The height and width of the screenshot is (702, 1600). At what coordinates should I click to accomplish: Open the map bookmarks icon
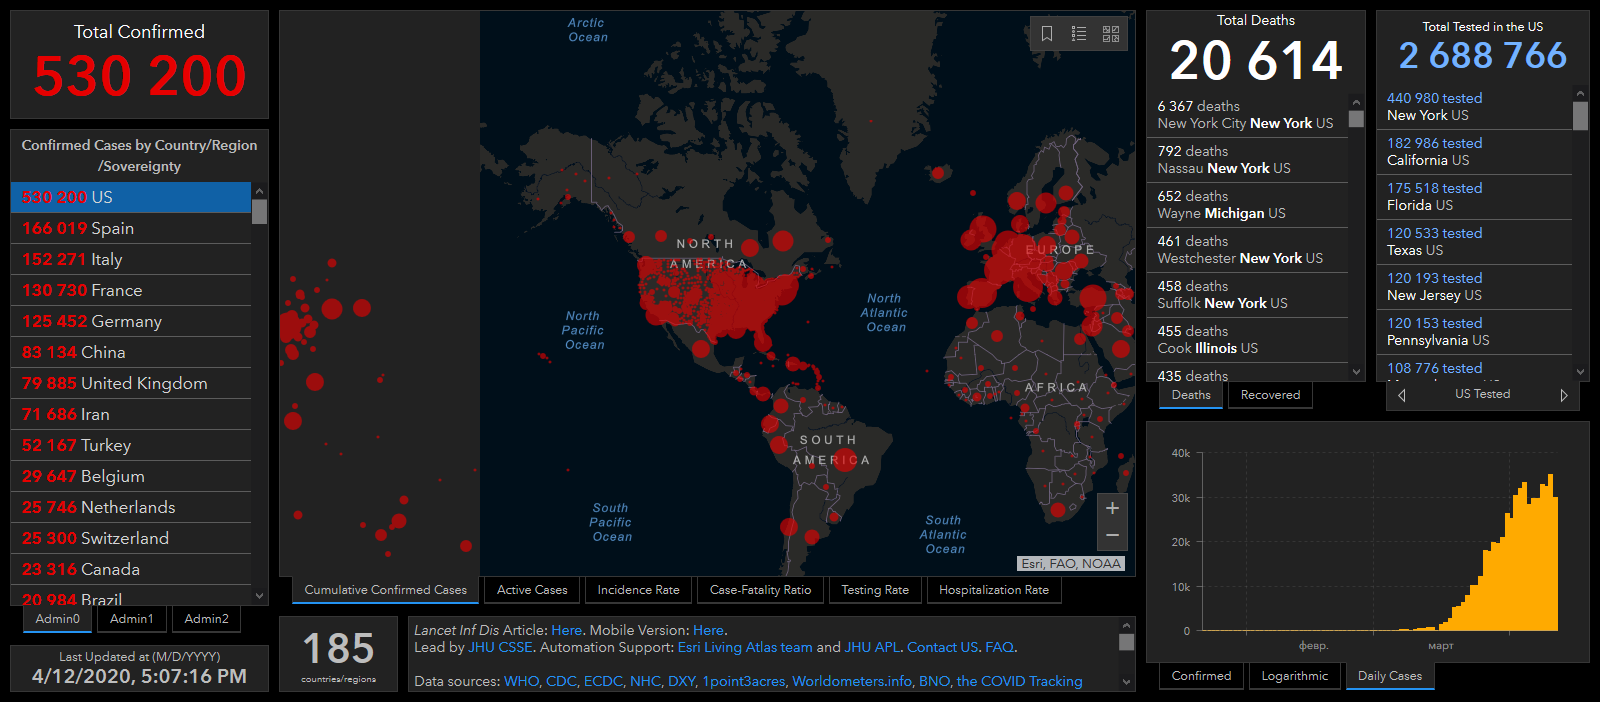pyautogui.click(x=1047, y=34)
